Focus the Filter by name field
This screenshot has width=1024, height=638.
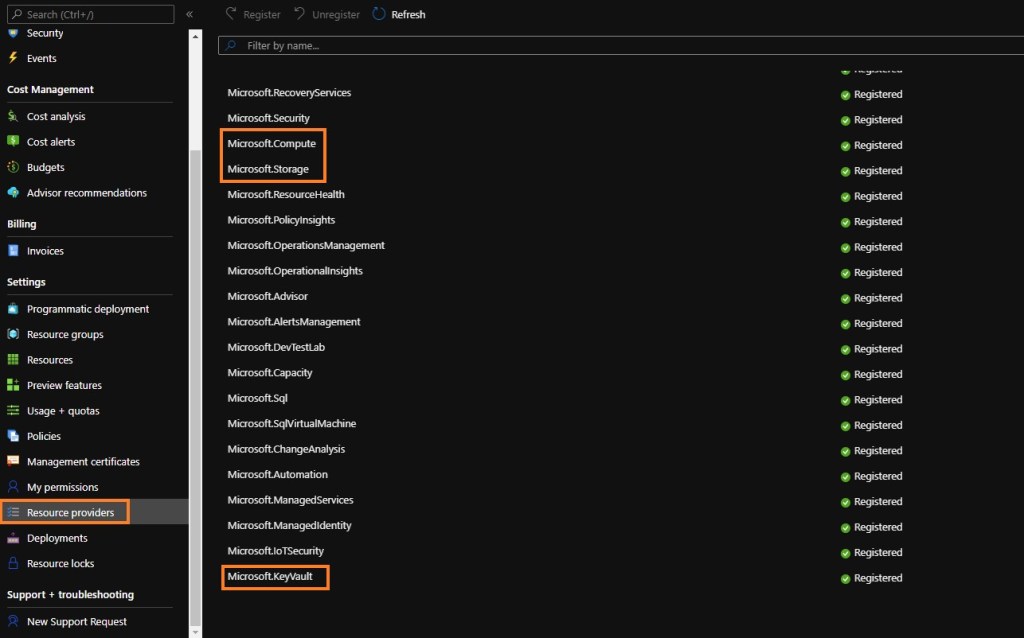click(x=620, y=46)
